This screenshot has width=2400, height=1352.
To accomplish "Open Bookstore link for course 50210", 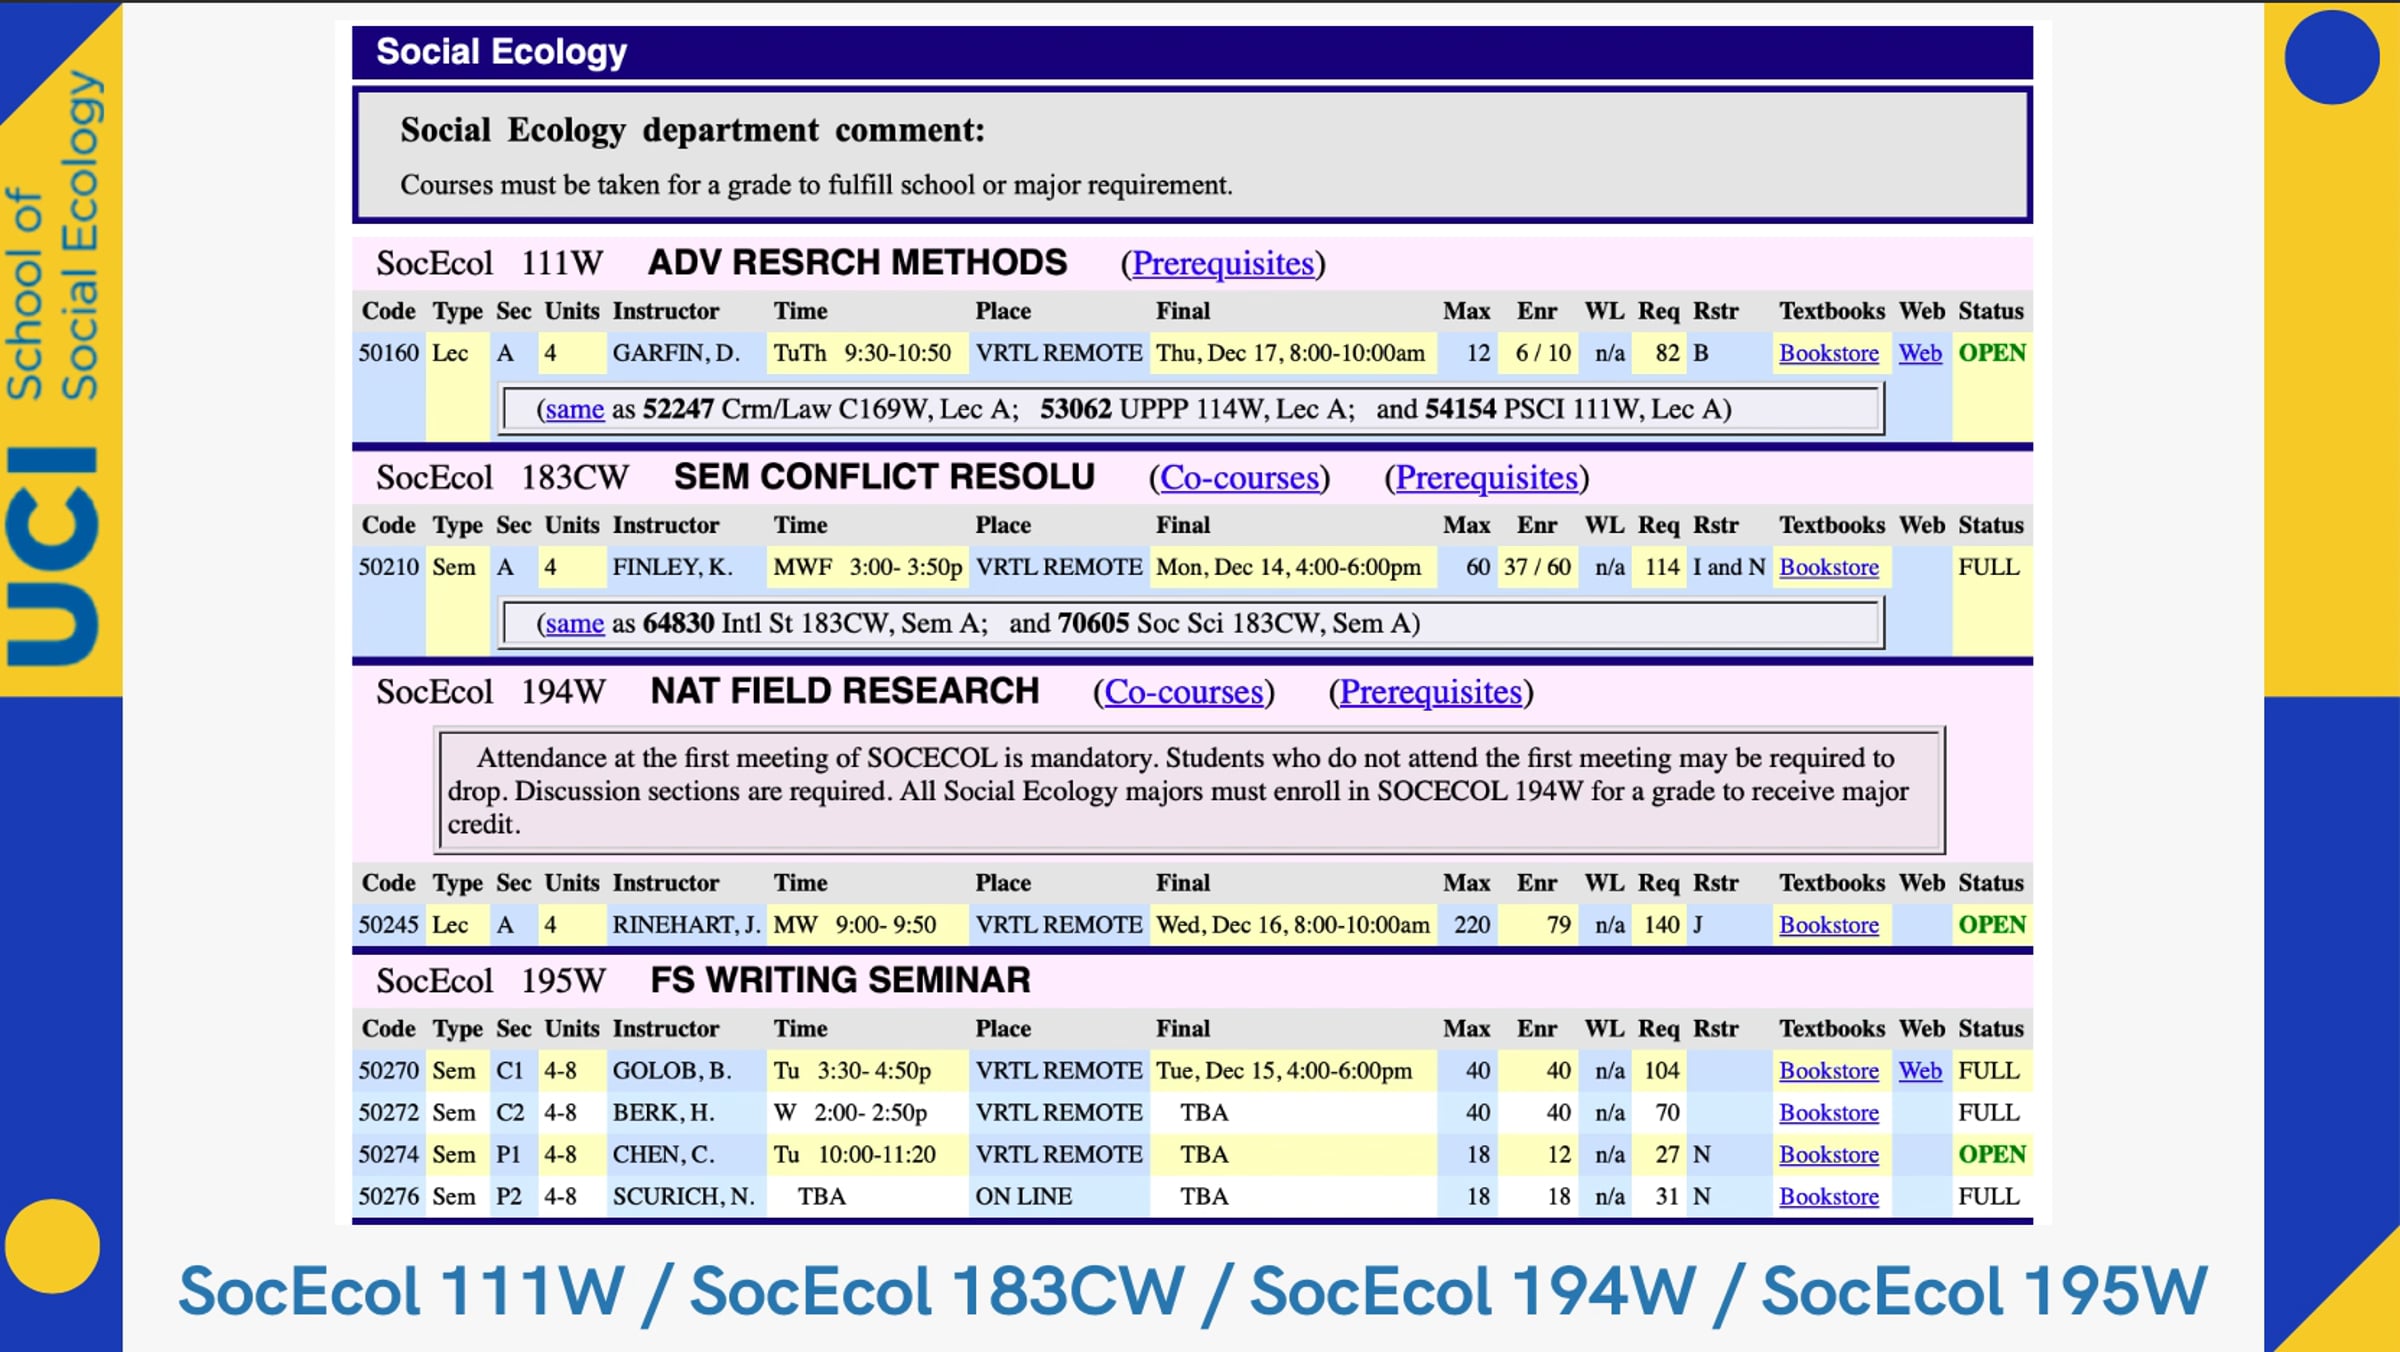I will (x=1828, y=567).
